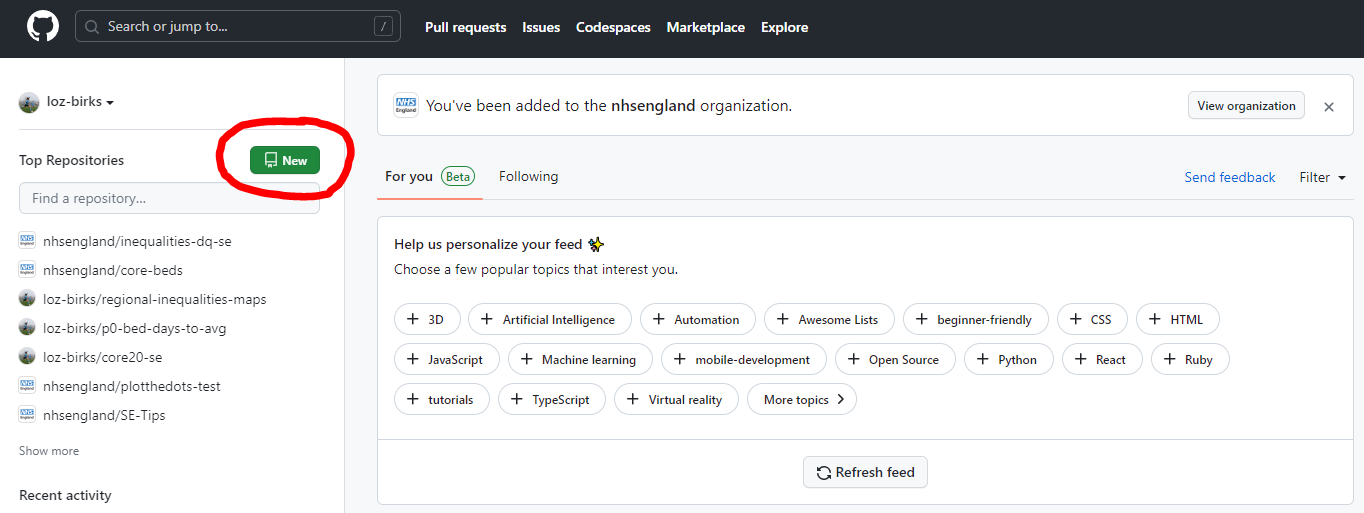Click the plus icon on the Automation topic

(x=659, y=320)
